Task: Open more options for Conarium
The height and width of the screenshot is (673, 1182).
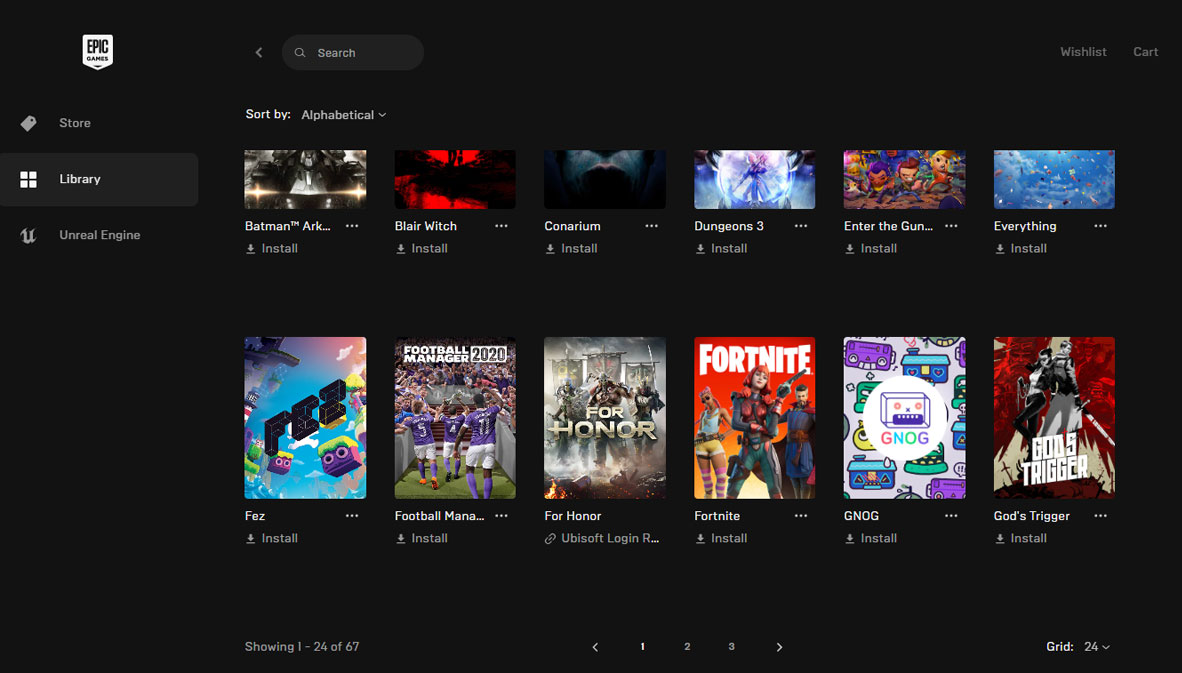Action: [651, 226]
